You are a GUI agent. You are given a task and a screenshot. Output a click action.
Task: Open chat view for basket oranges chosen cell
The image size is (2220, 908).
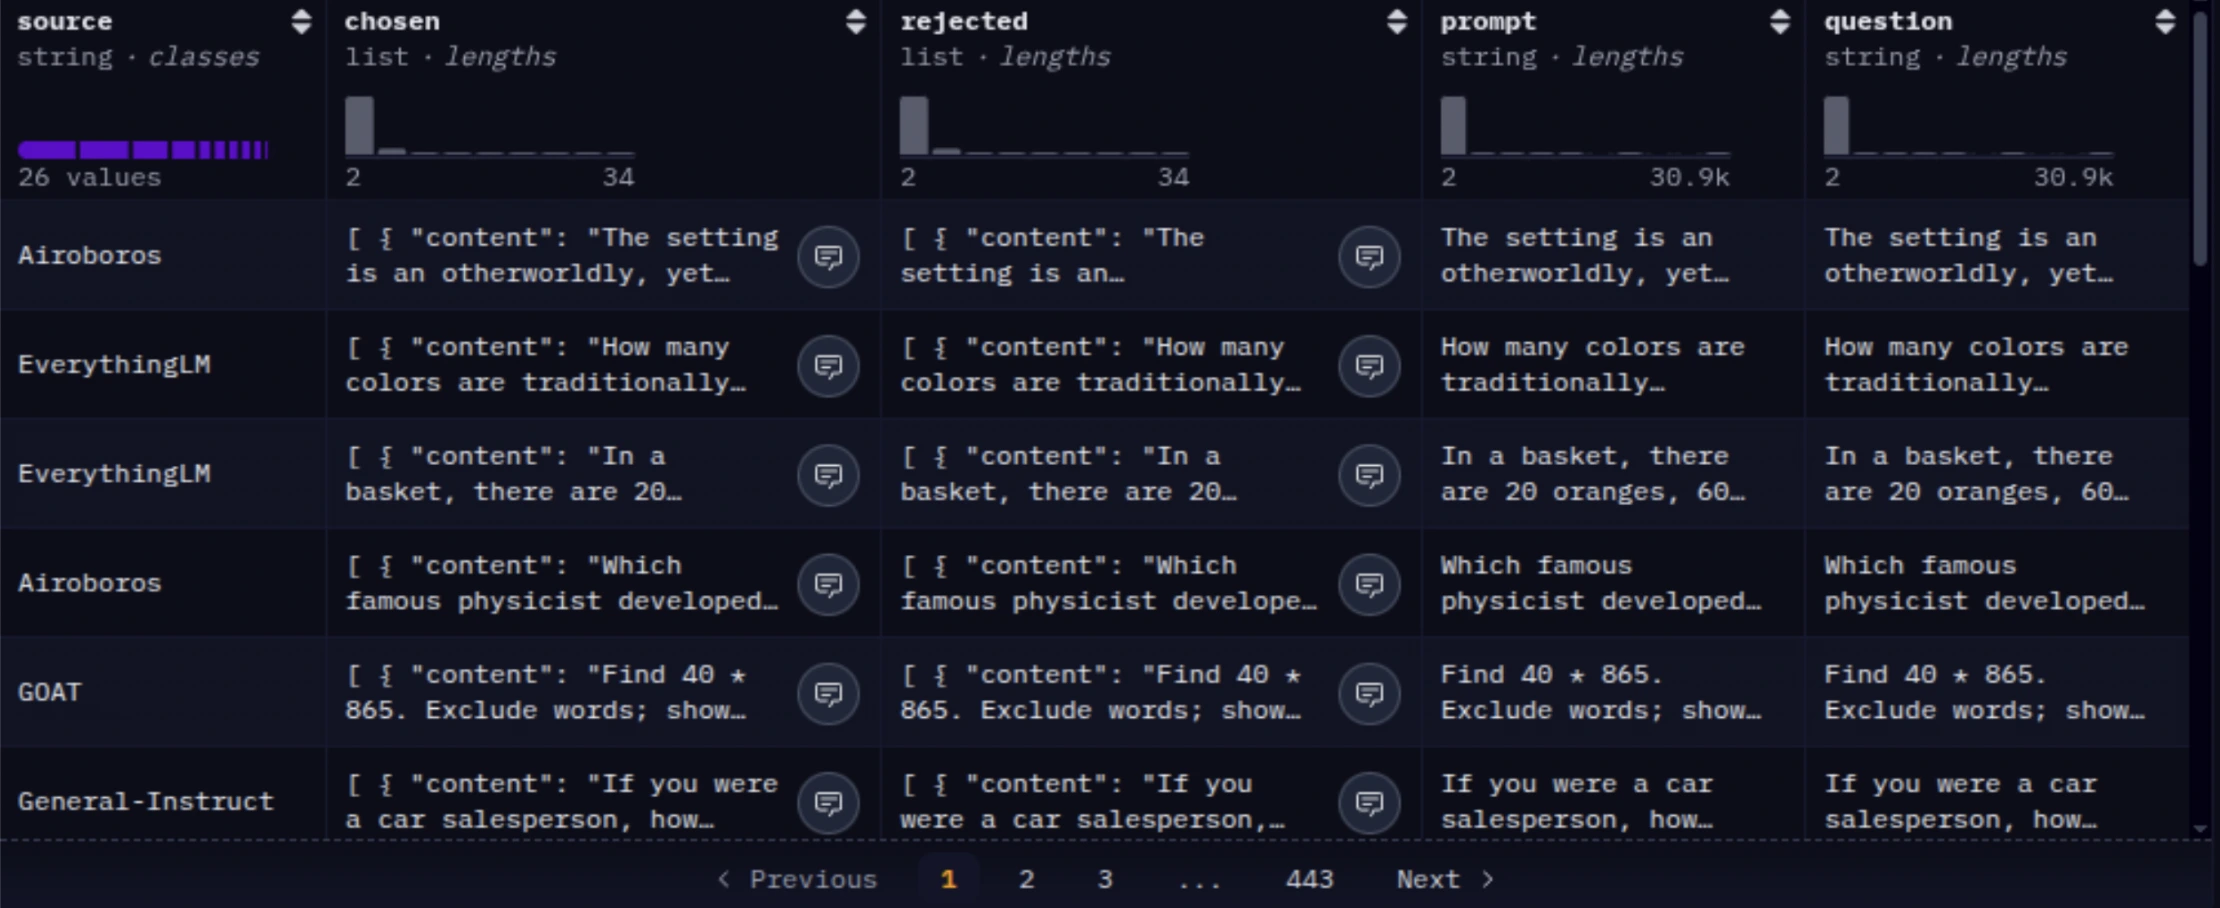[x=828, y=475]
